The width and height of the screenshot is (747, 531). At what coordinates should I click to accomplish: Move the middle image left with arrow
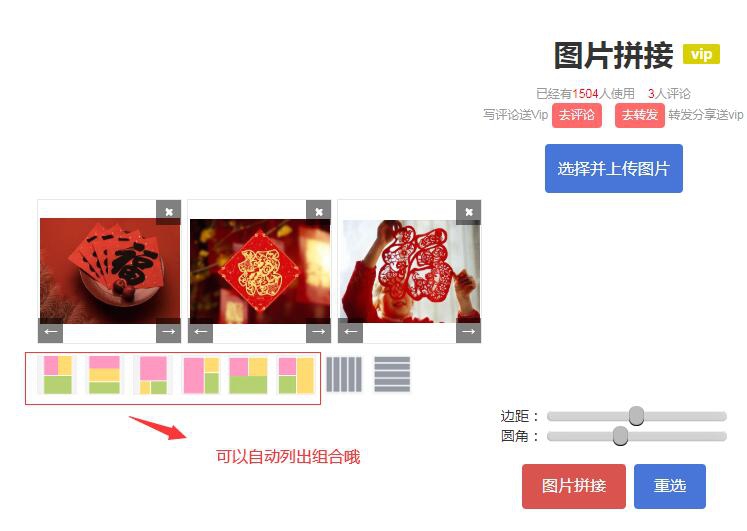201,331
